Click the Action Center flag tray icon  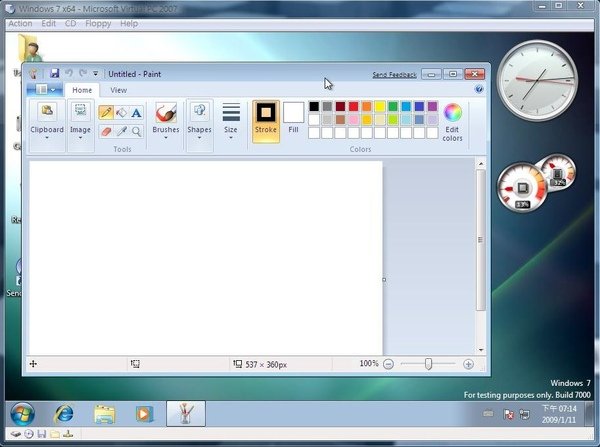(x=509, y=414)
